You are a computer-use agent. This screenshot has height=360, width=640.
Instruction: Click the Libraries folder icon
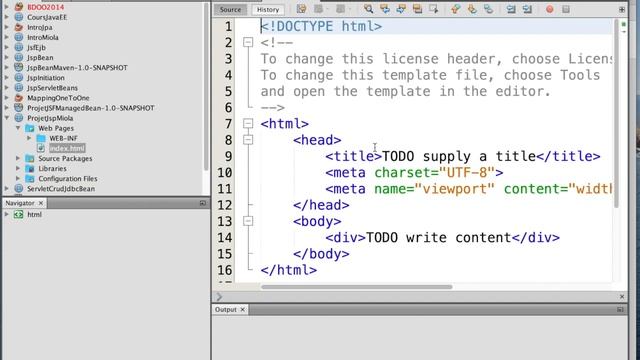click(30, 169)
